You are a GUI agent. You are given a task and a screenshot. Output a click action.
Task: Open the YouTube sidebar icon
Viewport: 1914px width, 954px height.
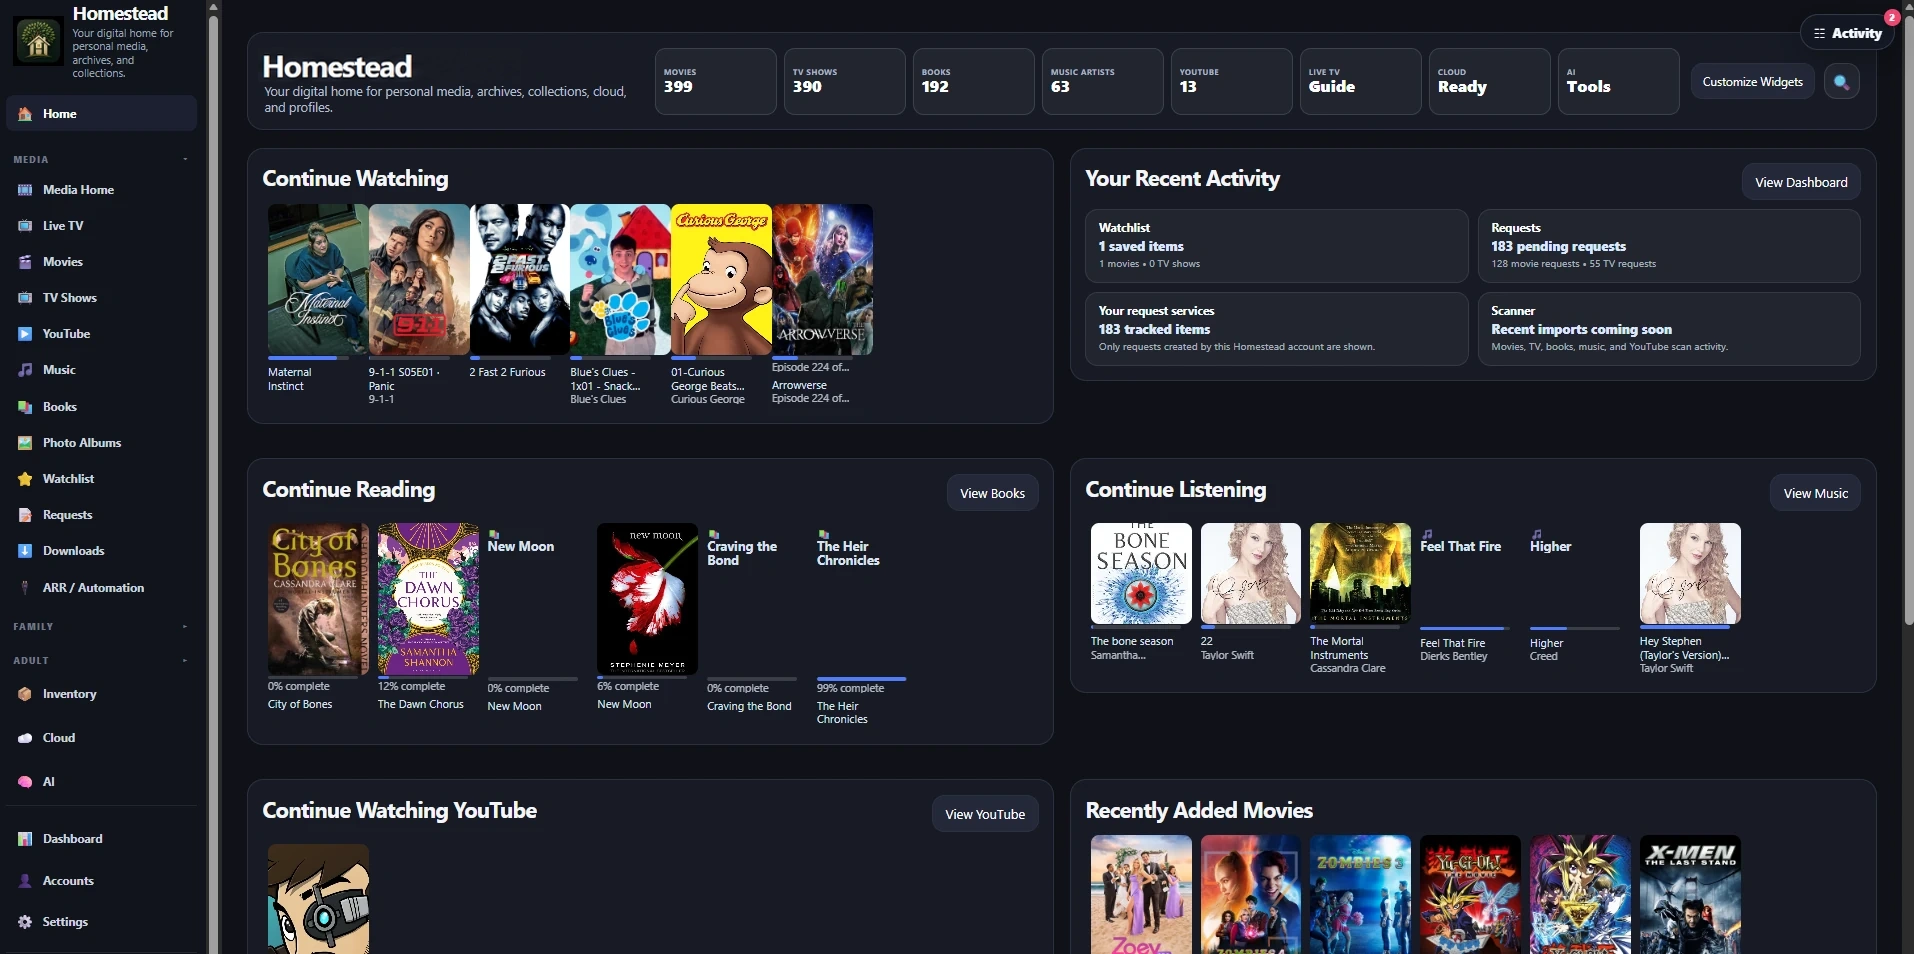[x=25, y=334]
